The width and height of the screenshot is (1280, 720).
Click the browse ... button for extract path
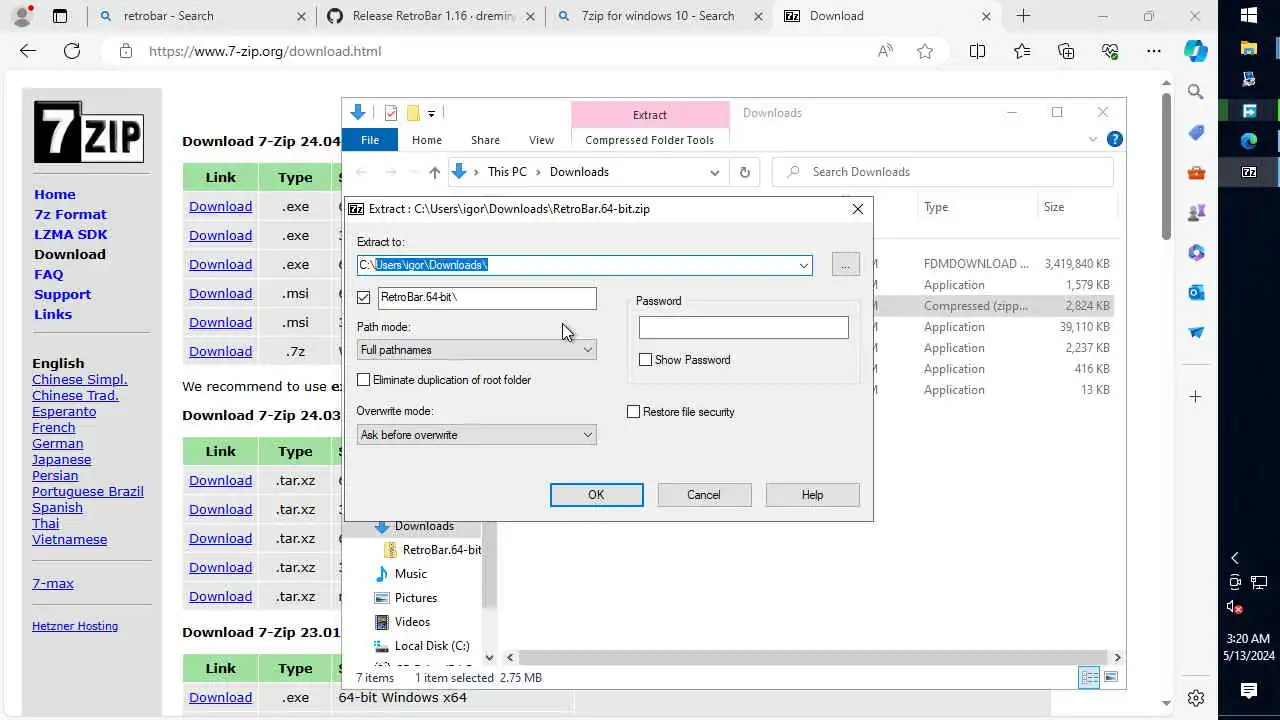coord(845,265)
